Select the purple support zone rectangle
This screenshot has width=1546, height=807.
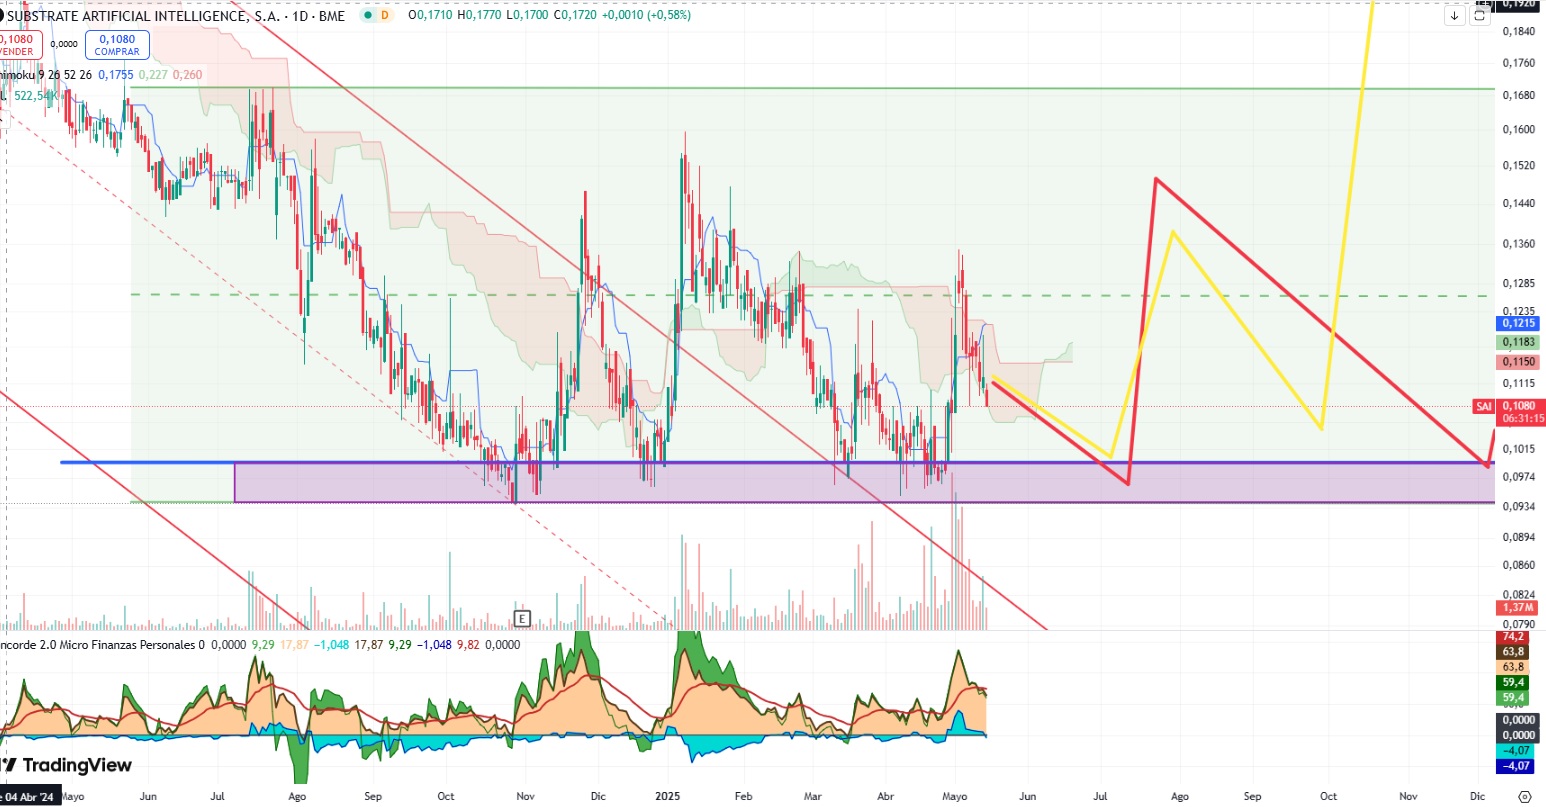(864, 483)
